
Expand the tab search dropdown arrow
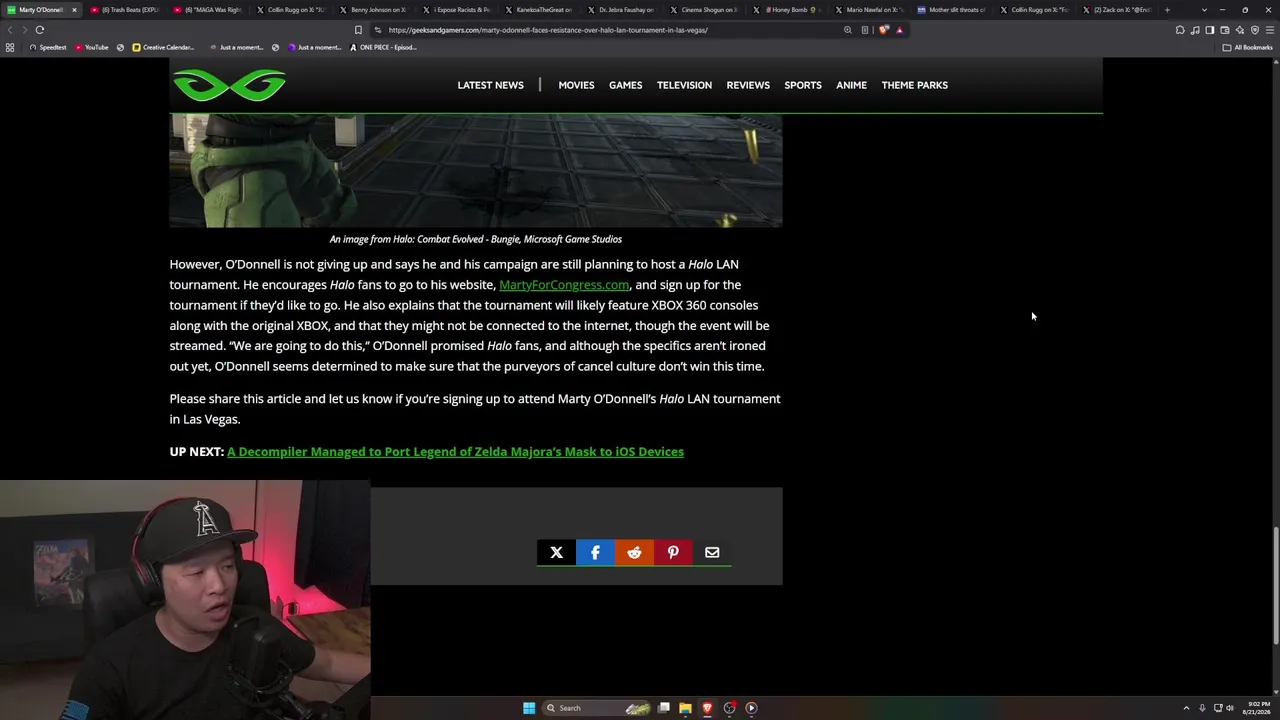point(1204,10)
